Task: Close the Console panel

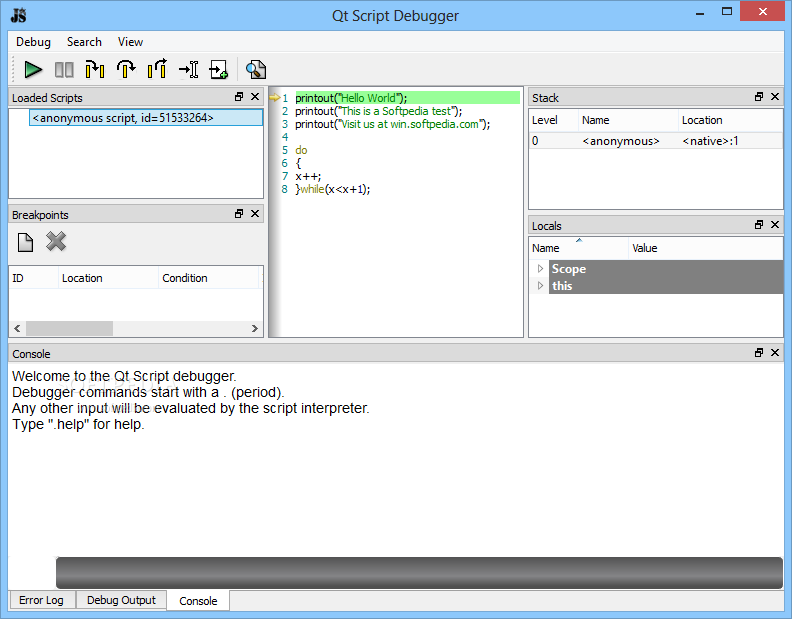Action: [x=775, y=353]
